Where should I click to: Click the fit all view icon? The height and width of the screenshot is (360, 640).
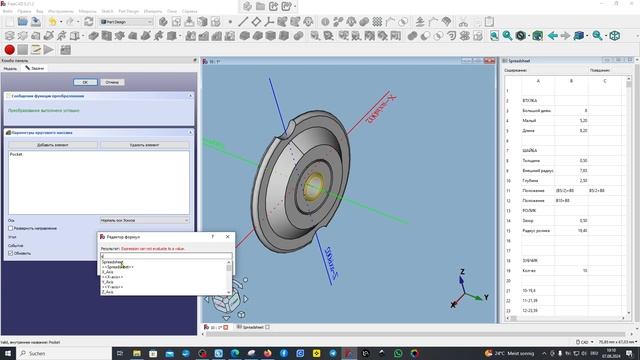tap(494, 36)
